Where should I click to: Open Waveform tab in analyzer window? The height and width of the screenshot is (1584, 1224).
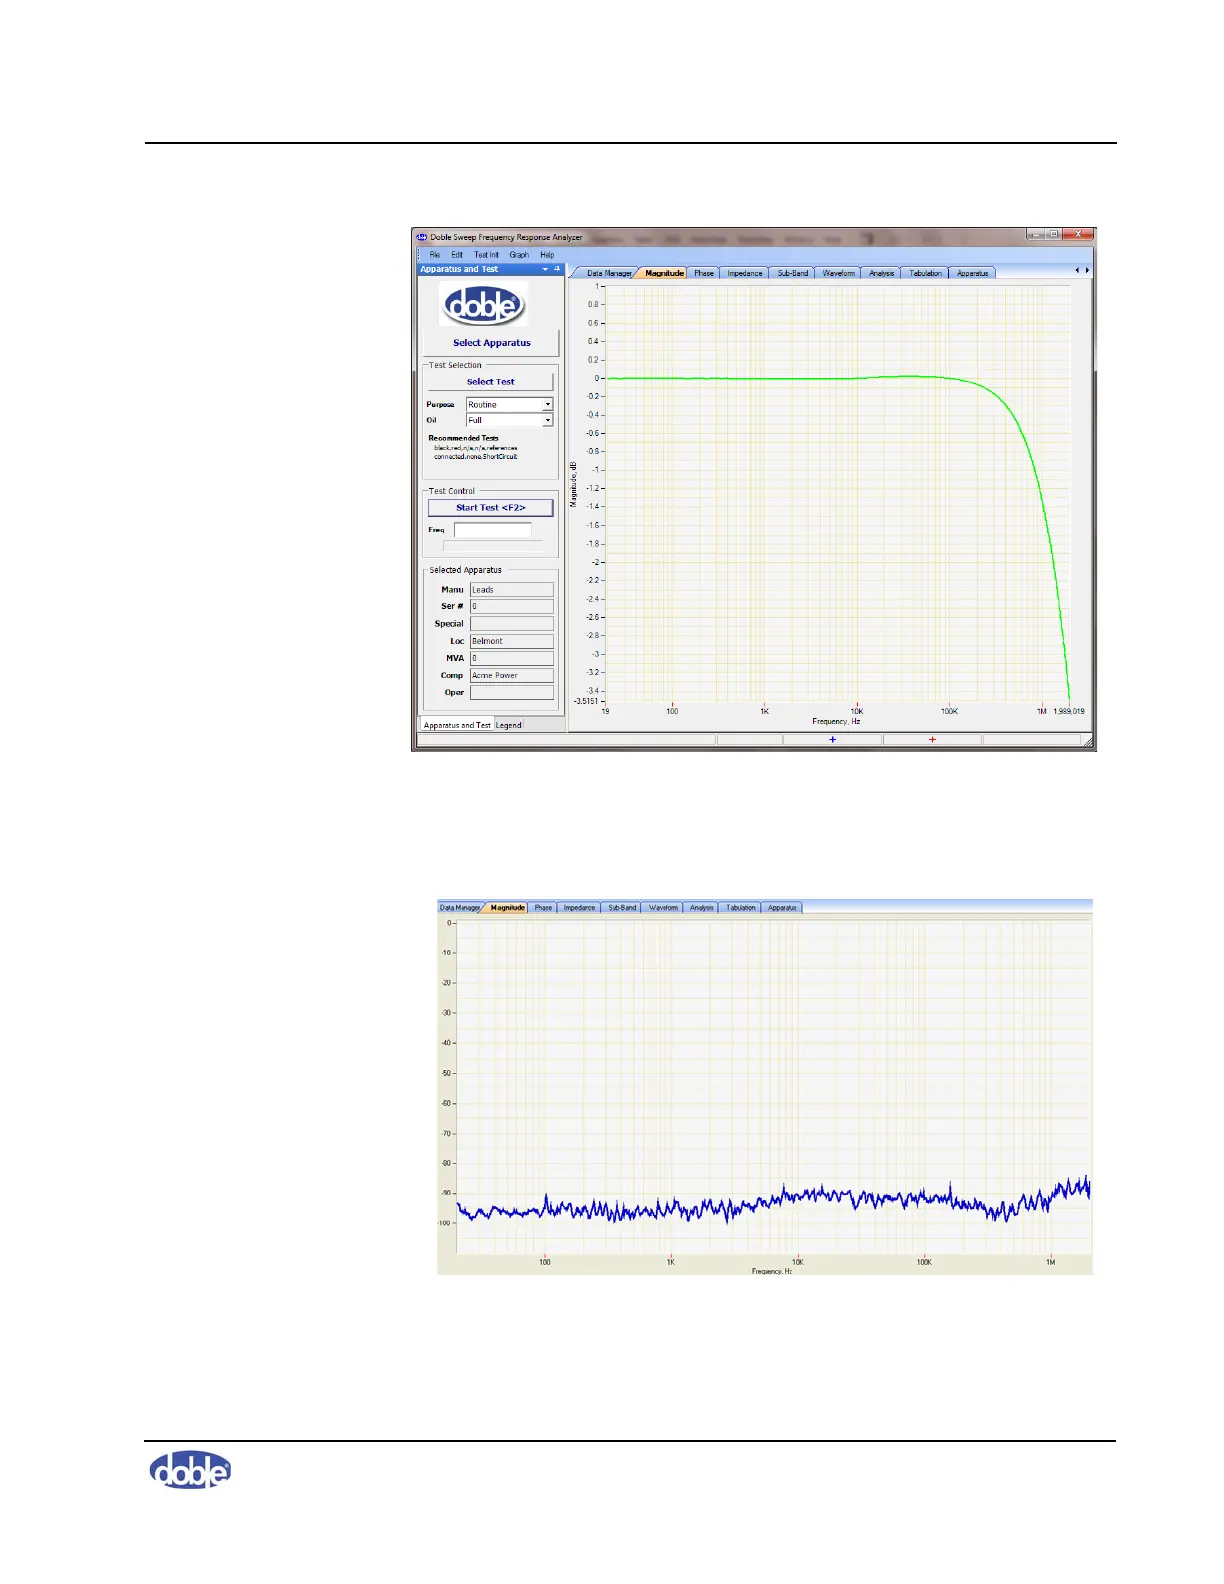(x=838, y=273)
